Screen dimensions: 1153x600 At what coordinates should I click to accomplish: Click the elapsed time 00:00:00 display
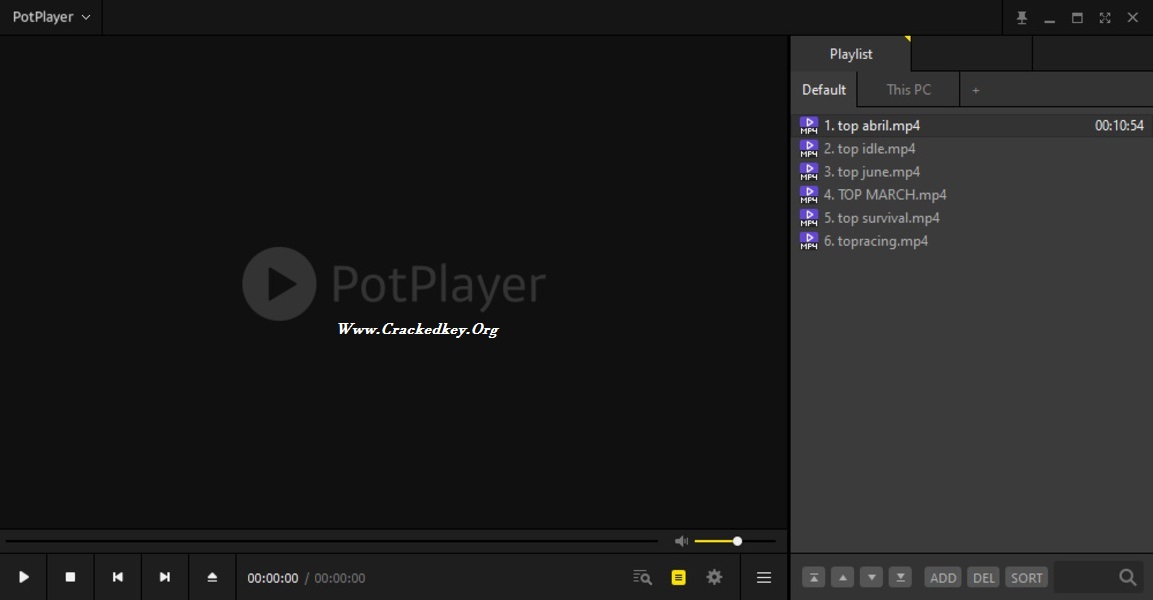273,578
